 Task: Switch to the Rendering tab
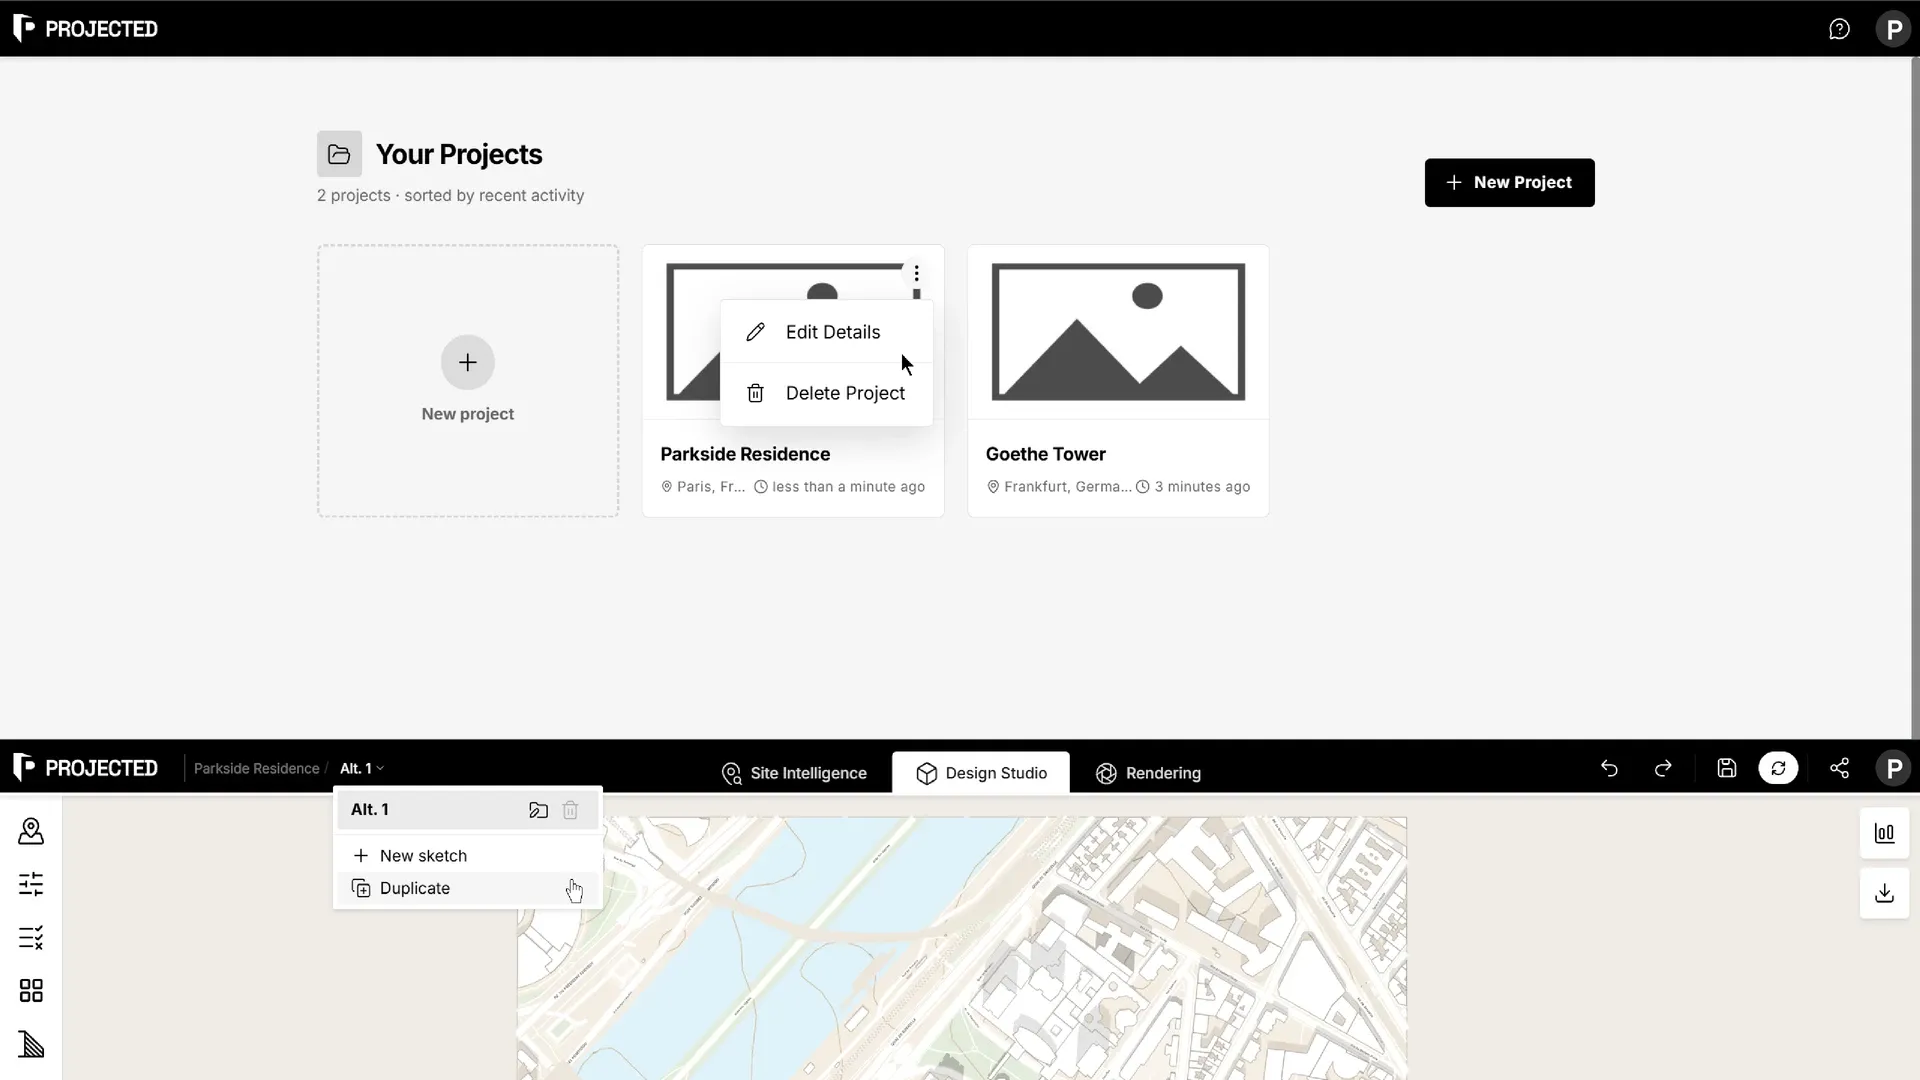click(1148, 773)
